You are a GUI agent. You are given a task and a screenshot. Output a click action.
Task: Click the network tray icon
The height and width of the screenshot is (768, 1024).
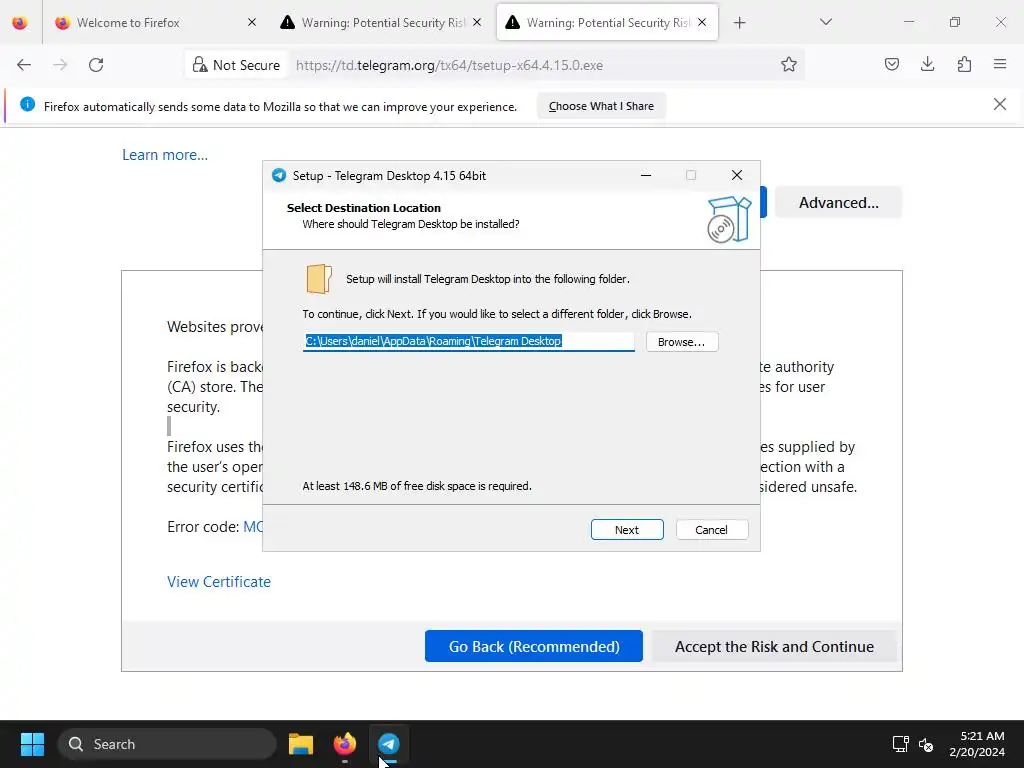coord(901,744)
